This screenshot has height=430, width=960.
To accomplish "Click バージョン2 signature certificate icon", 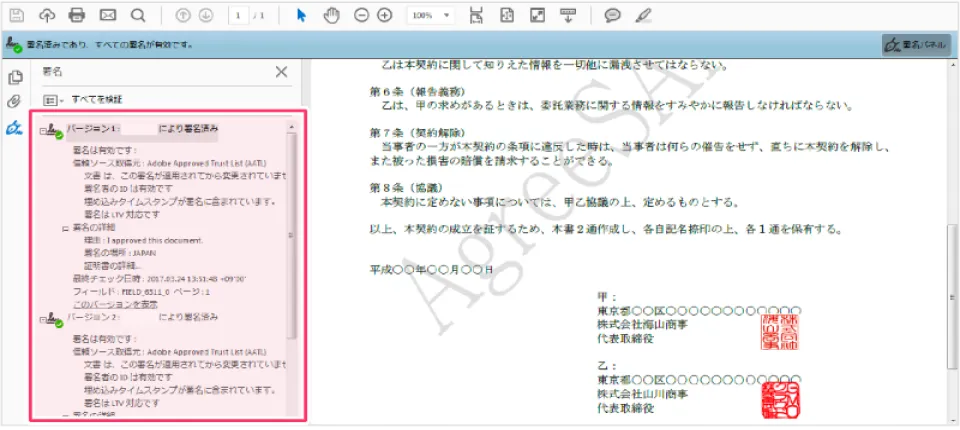I will (55, 320).
